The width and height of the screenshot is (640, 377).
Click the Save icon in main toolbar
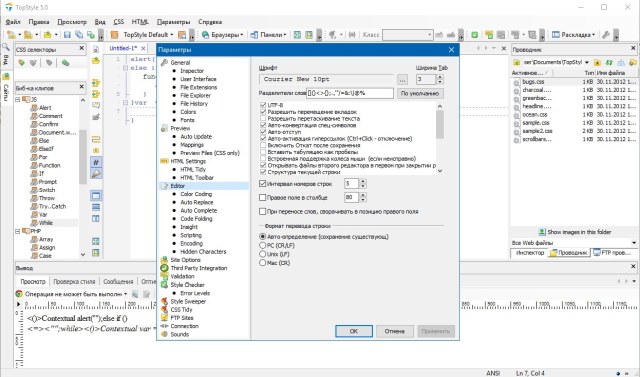click(x=67, y=35)
